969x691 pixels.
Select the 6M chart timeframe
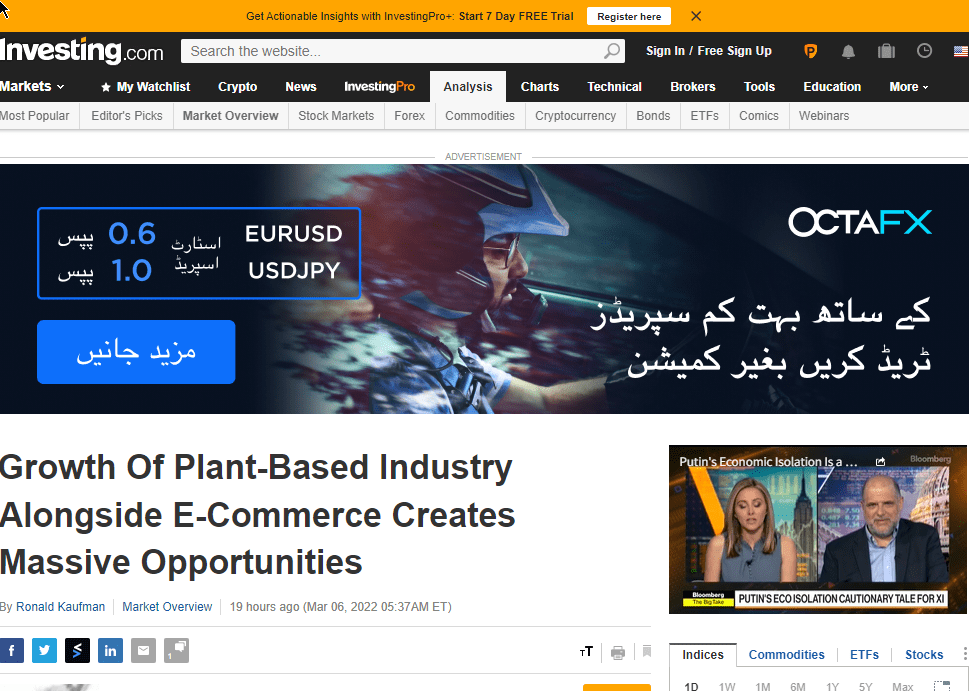click(x=798, y=686)
